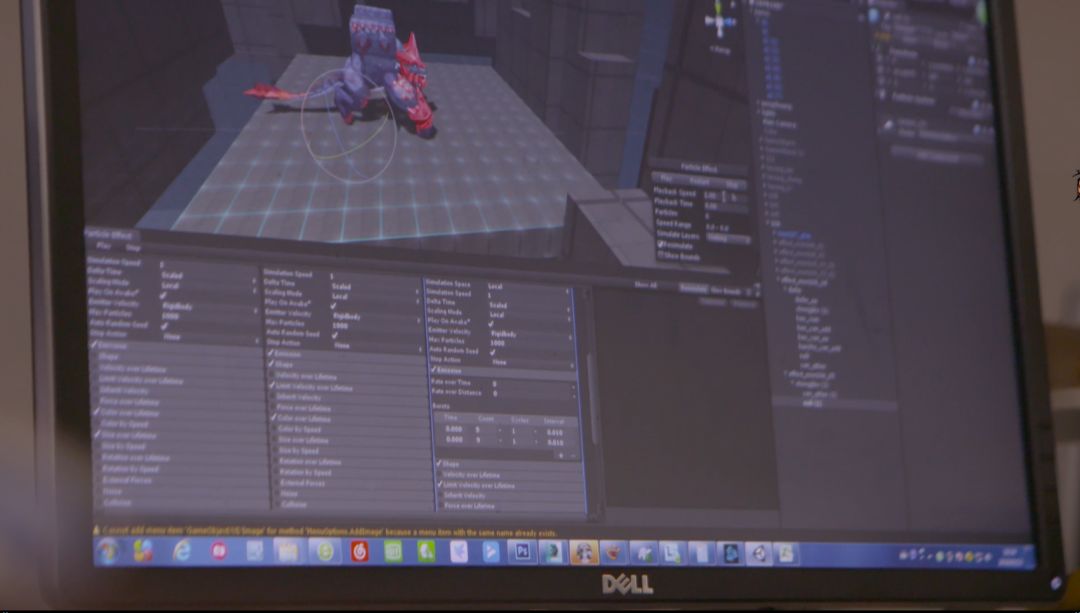Open the multicolored taskbar icon beside Start orb

tap(143, 551)
